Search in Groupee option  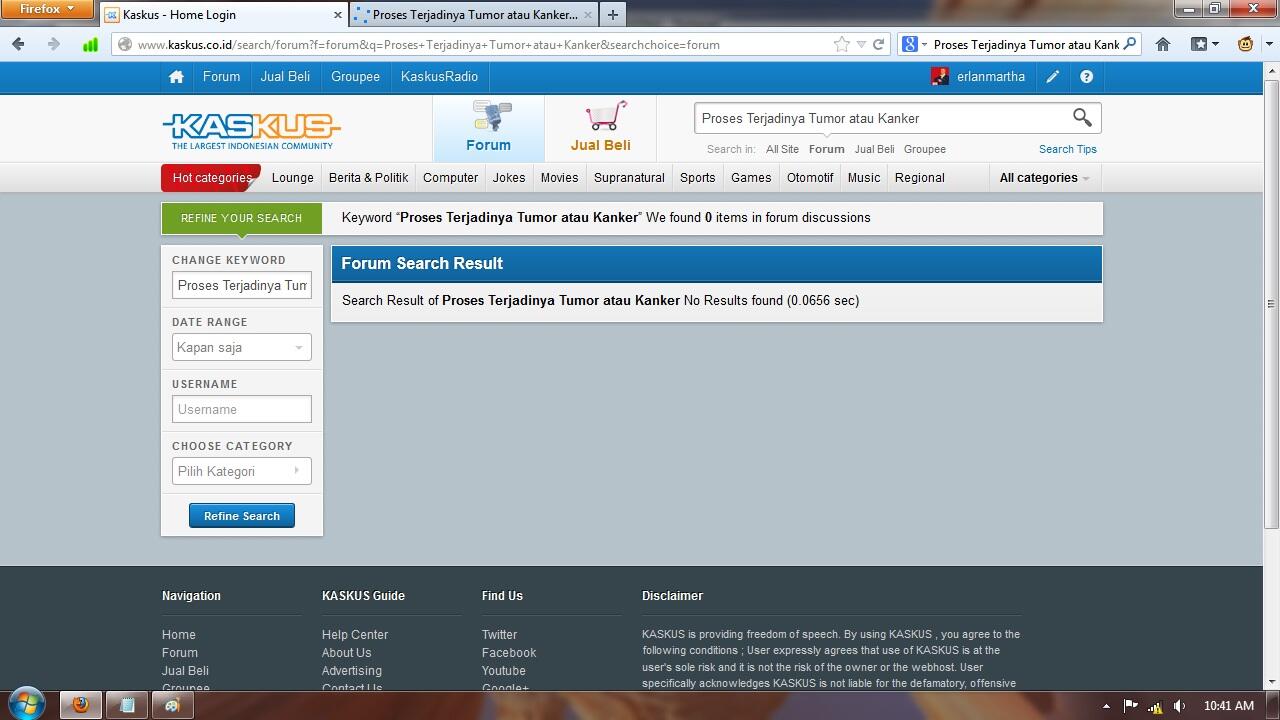[x=925, y=149]
